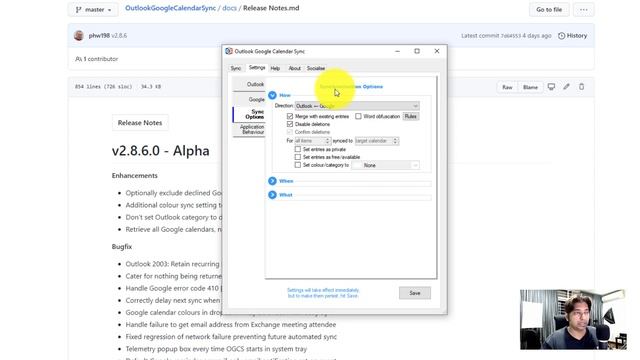Viewport: 640px width, 360px height.
Task: Open the Direction dropdown
Action: (x=357, y=106)
